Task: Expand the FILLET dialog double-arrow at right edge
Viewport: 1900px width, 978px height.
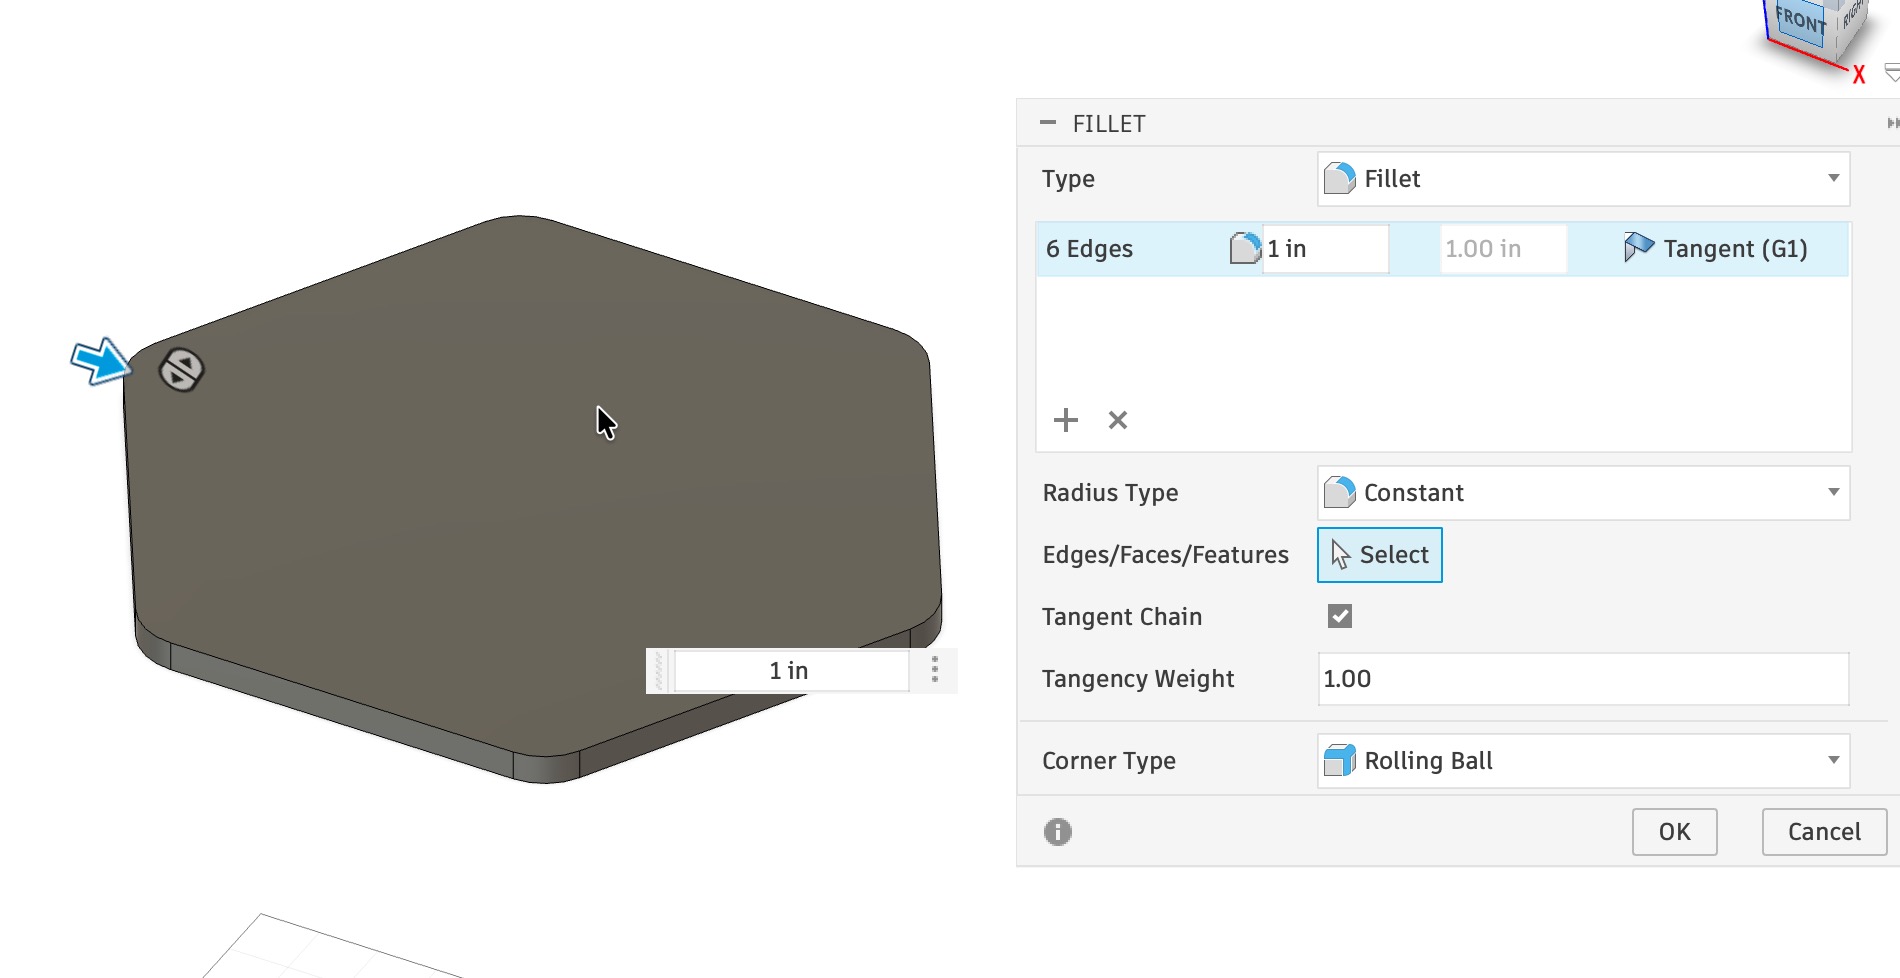Action: [x=1892, y=123]
